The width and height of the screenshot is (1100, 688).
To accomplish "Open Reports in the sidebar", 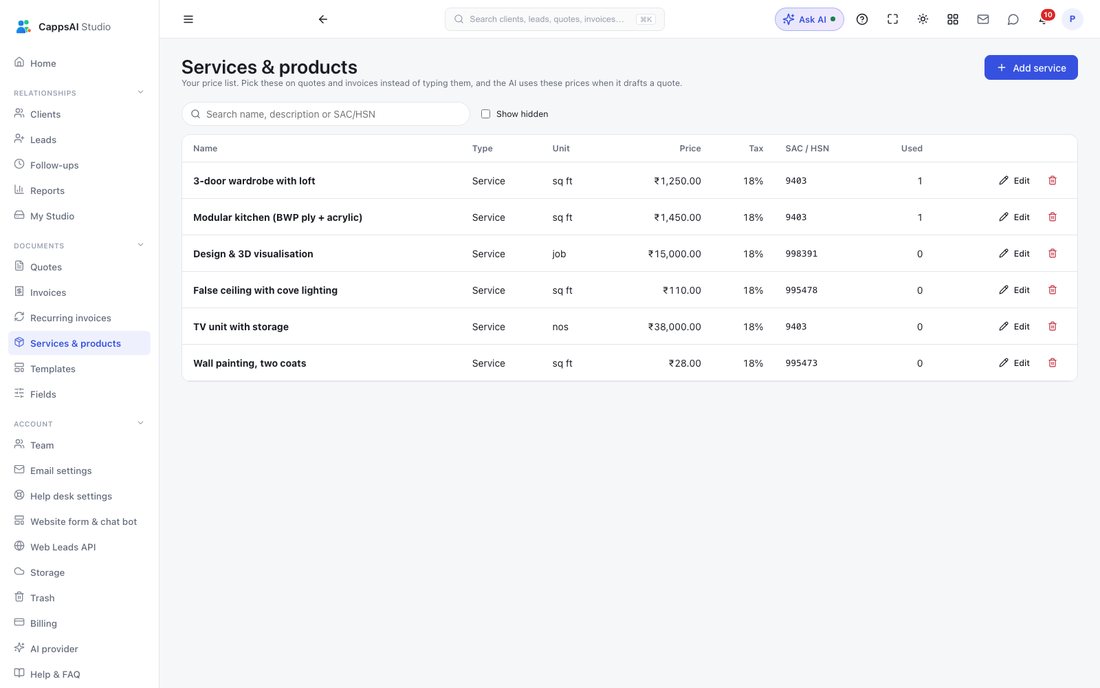I will point(79,191).
